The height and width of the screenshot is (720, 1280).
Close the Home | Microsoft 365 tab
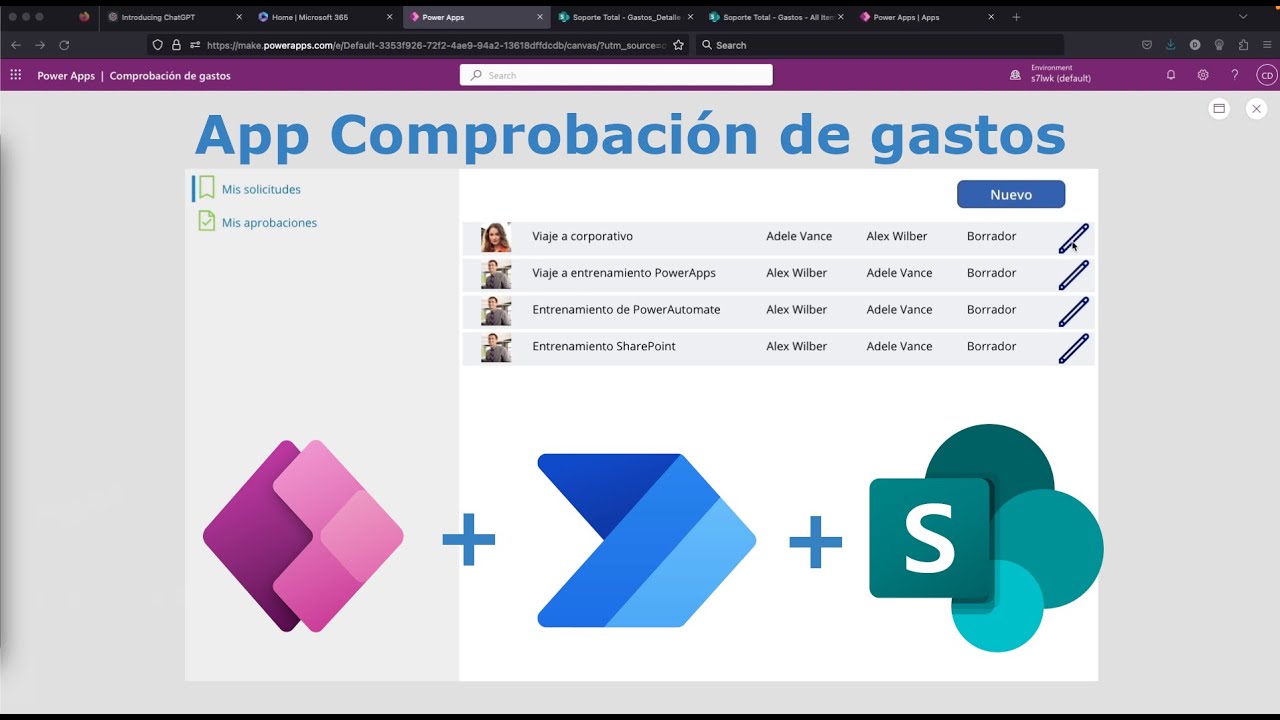click(x=389, y=17)
